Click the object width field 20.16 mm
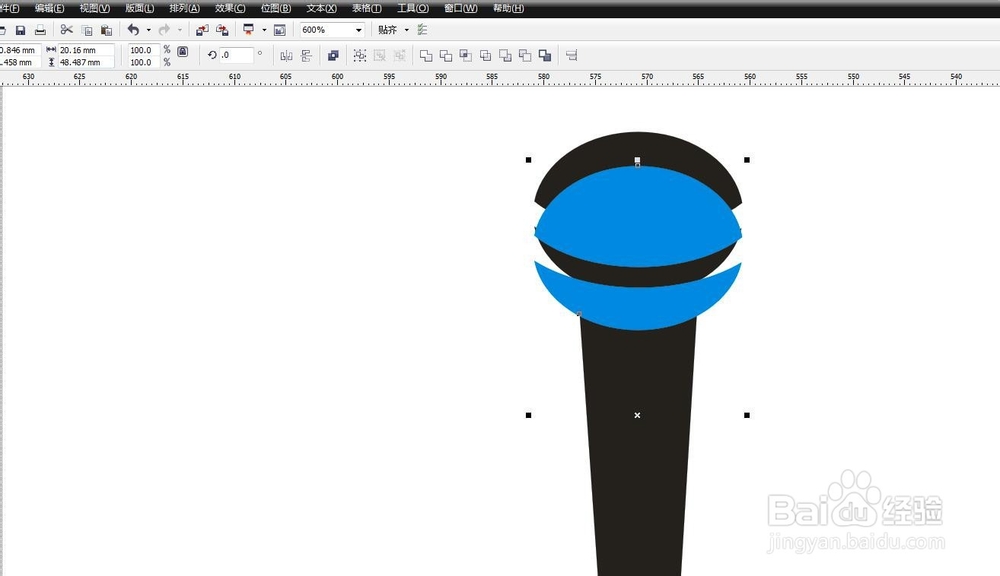1000x576 pixels. pyautogui.click(x=86, y=50)
